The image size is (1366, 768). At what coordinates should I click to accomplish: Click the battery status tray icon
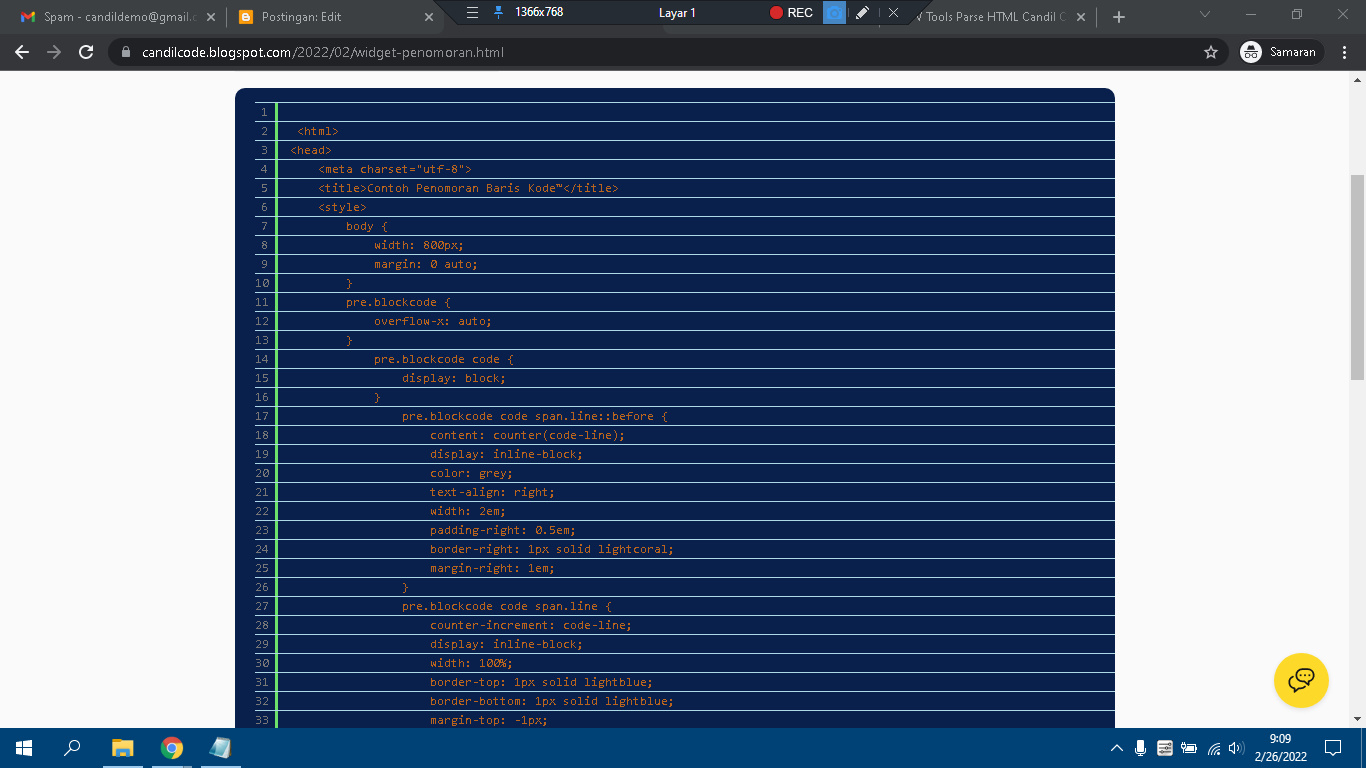(1189, 748)
